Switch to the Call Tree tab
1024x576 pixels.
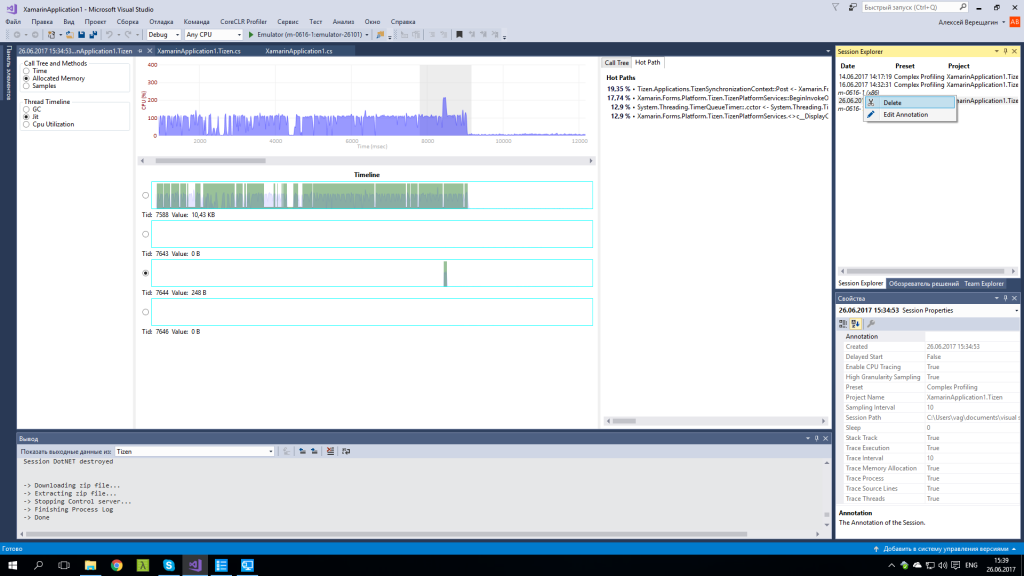pos(616,63)
